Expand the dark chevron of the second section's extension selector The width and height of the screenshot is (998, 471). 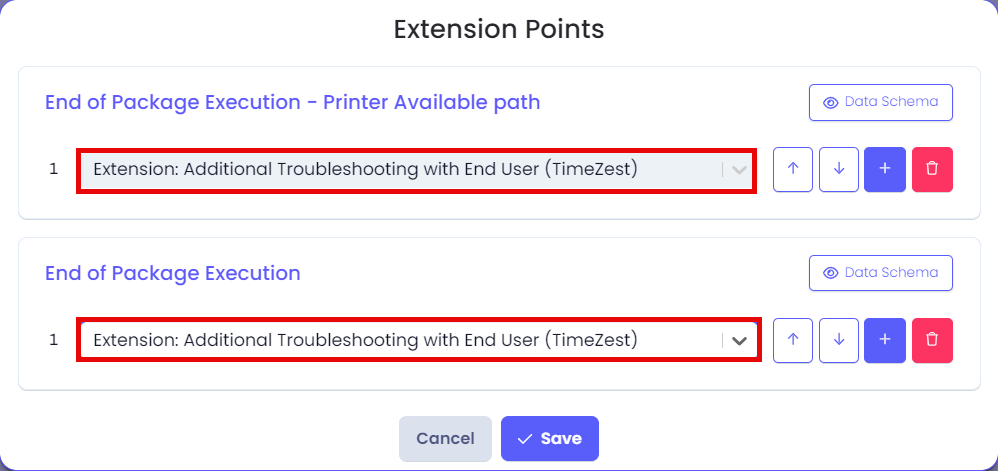739,341
